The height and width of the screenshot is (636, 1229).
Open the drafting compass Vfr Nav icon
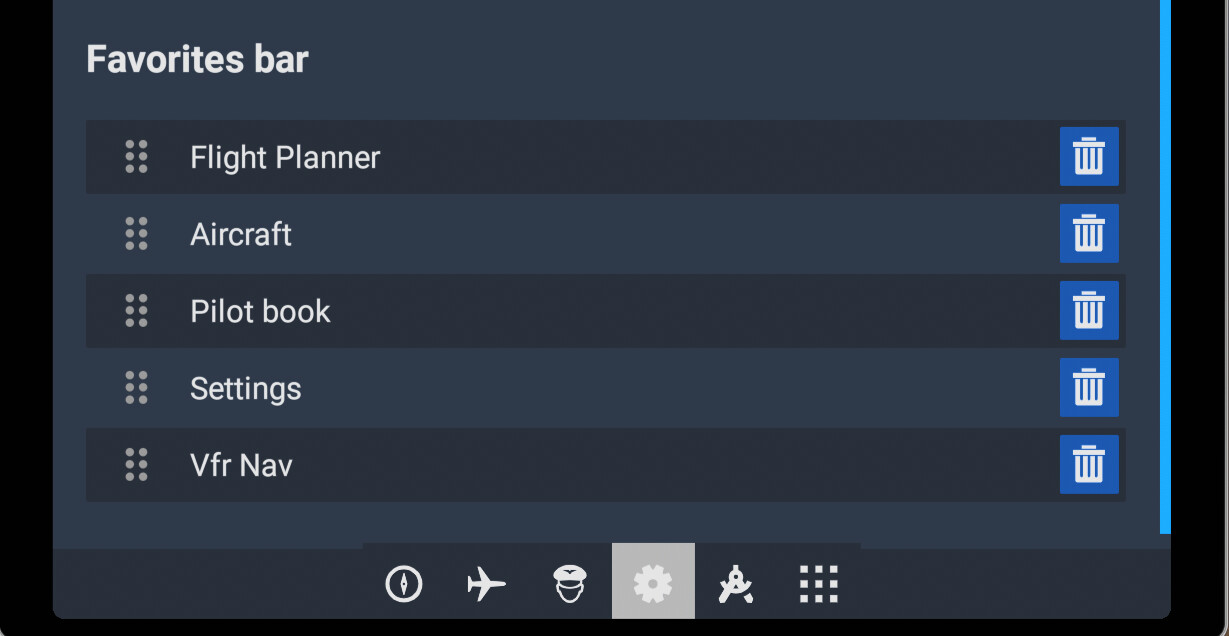[x=736, y=583]
